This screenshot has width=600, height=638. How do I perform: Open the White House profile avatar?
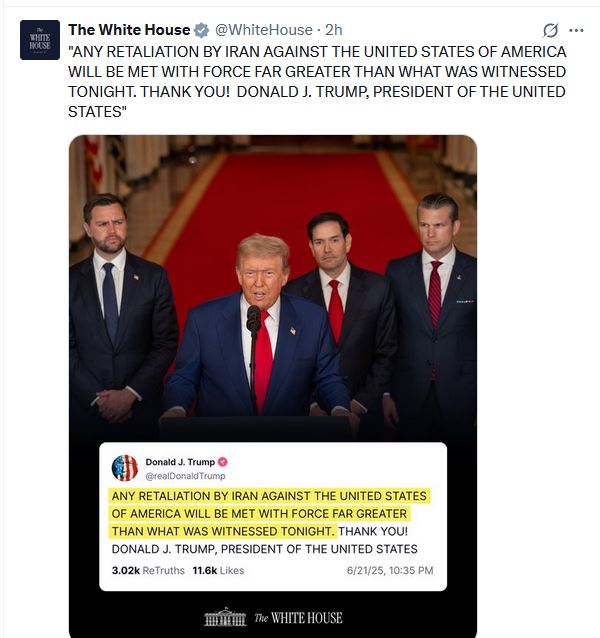(x=40, y=40)
